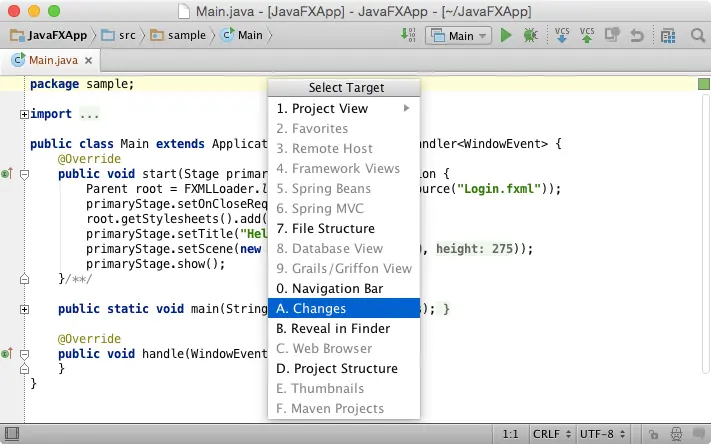Image resolution: width=711 pixels, height=444 pixels.
Task: Click the revert undo arrow icon
Action: click(x=637, y=35)
